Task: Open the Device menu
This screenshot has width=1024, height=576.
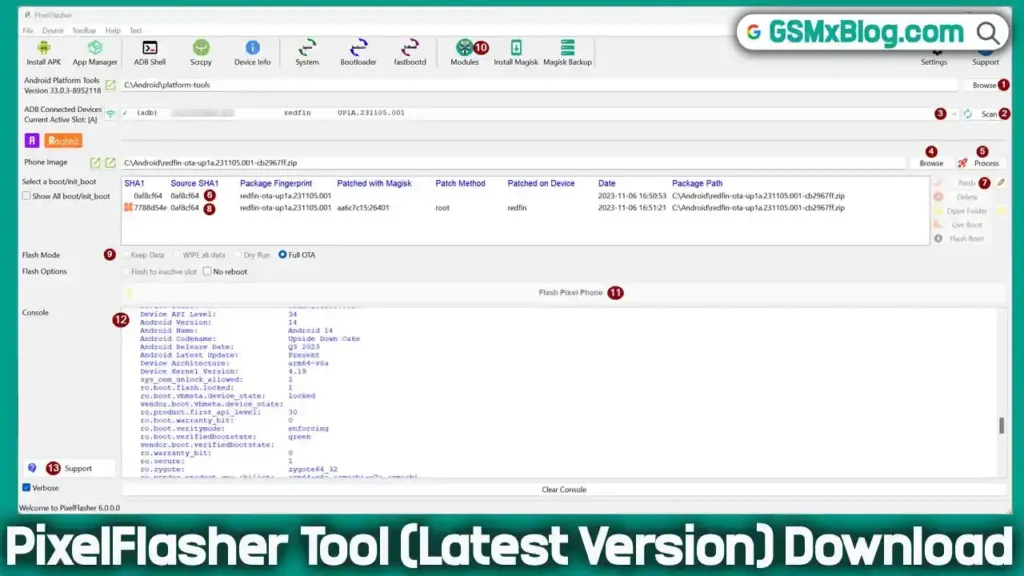Action: 52,30
